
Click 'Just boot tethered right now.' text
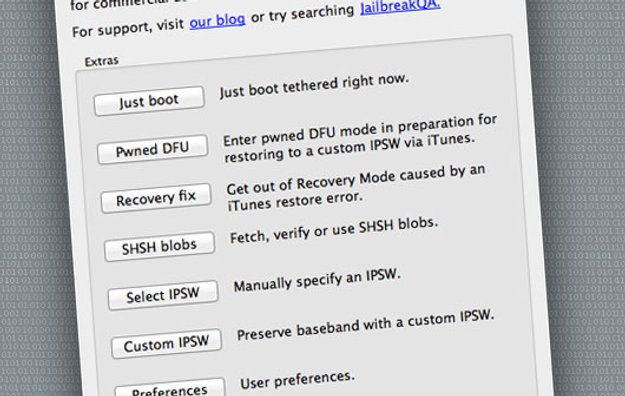(314, 86)
